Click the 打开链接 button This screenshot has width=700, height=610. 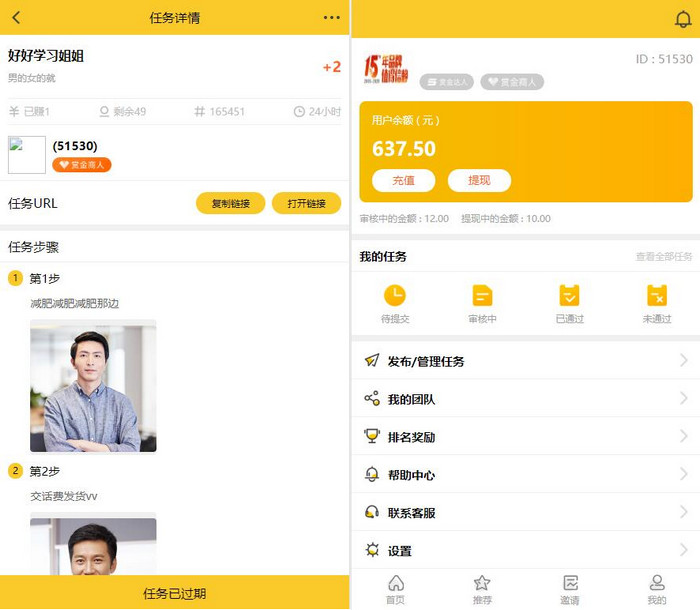tap(306, 203)
